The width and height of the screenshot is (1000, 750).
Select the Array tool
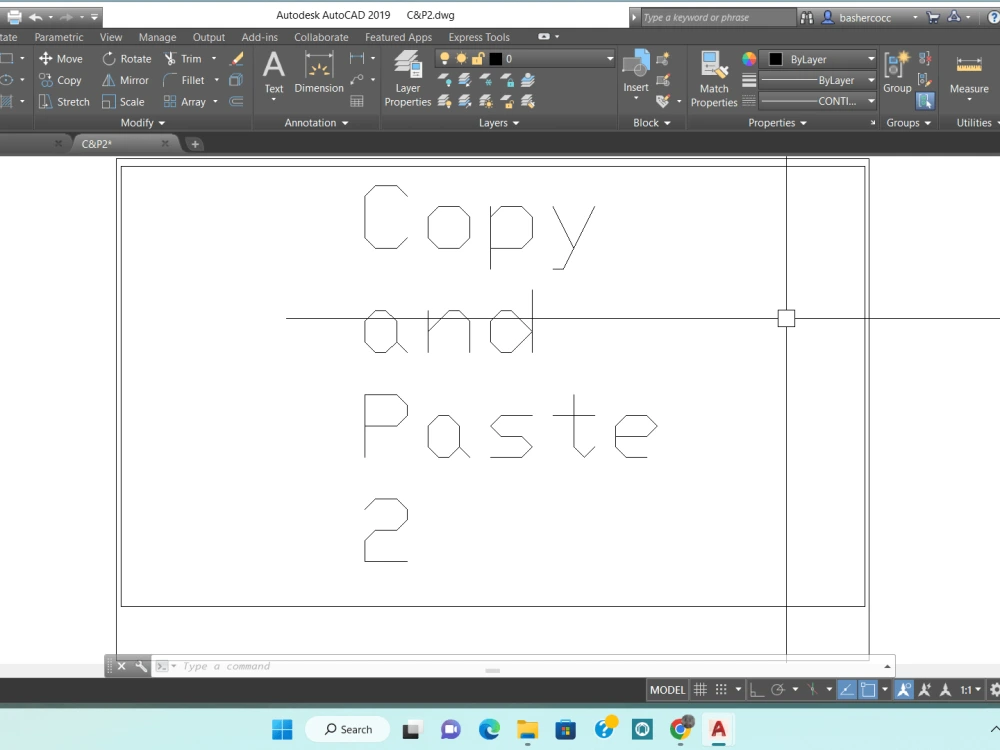pos(185,101)
